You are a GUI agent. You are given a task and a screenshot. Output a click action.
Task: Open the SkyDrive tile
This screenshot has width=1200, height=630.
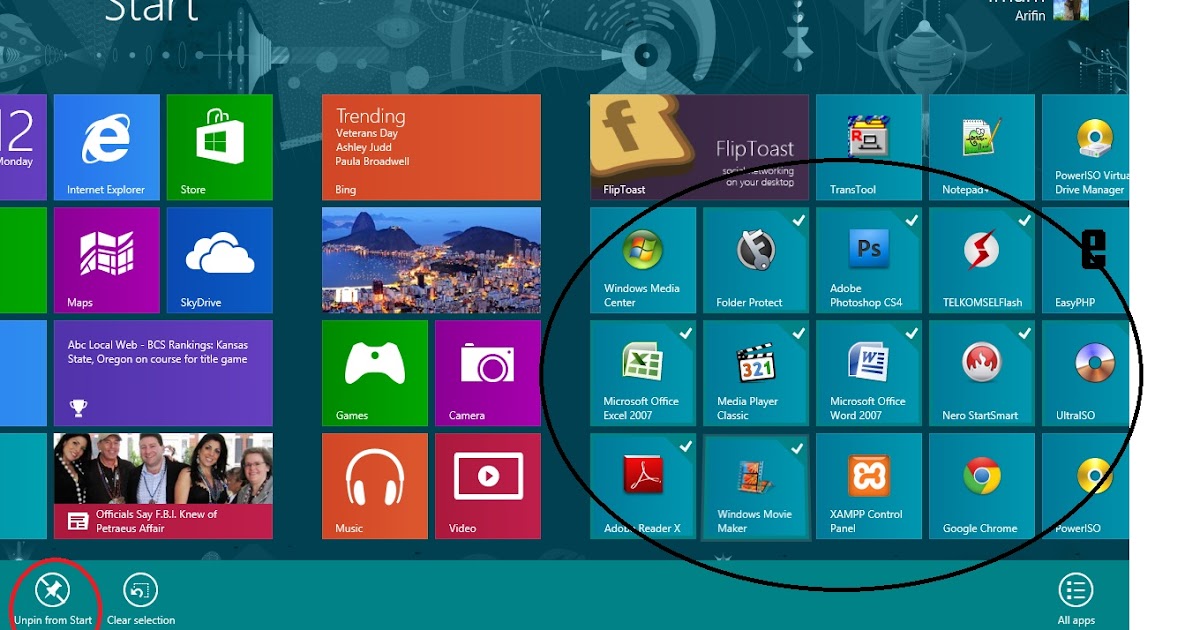[219, 260]
